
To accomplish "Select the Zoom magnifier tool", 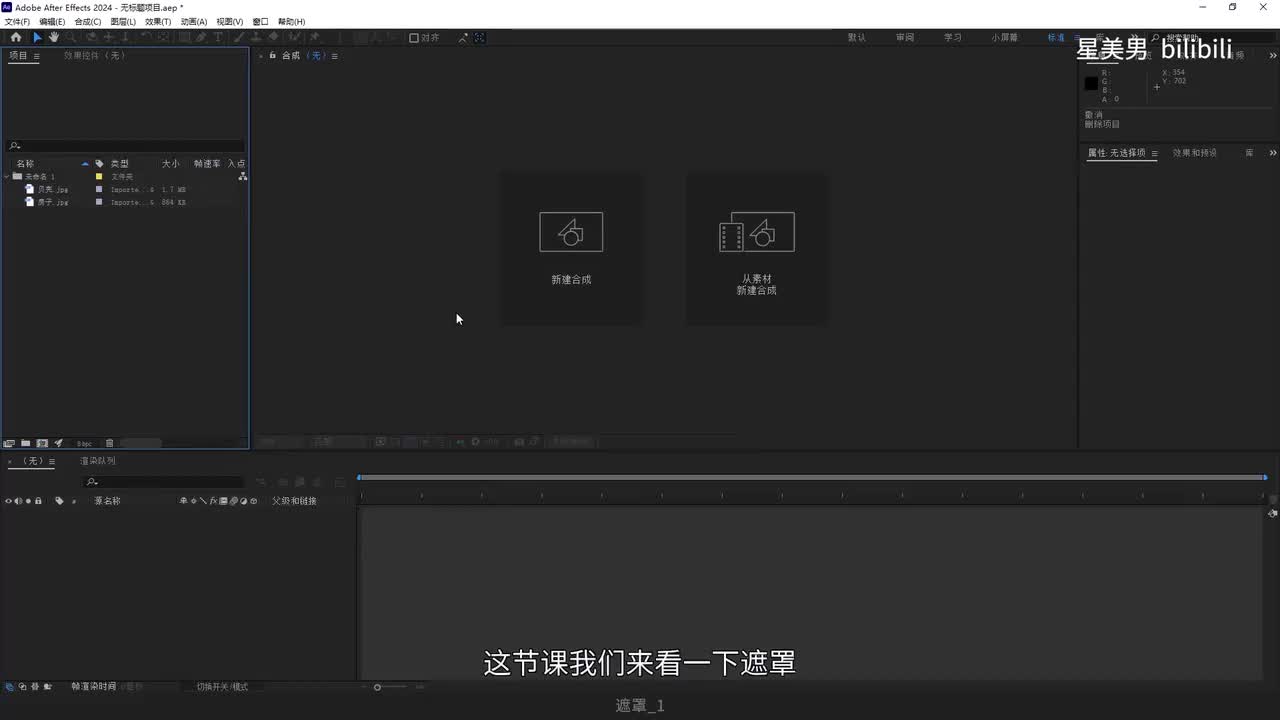I will pos(70,37).
